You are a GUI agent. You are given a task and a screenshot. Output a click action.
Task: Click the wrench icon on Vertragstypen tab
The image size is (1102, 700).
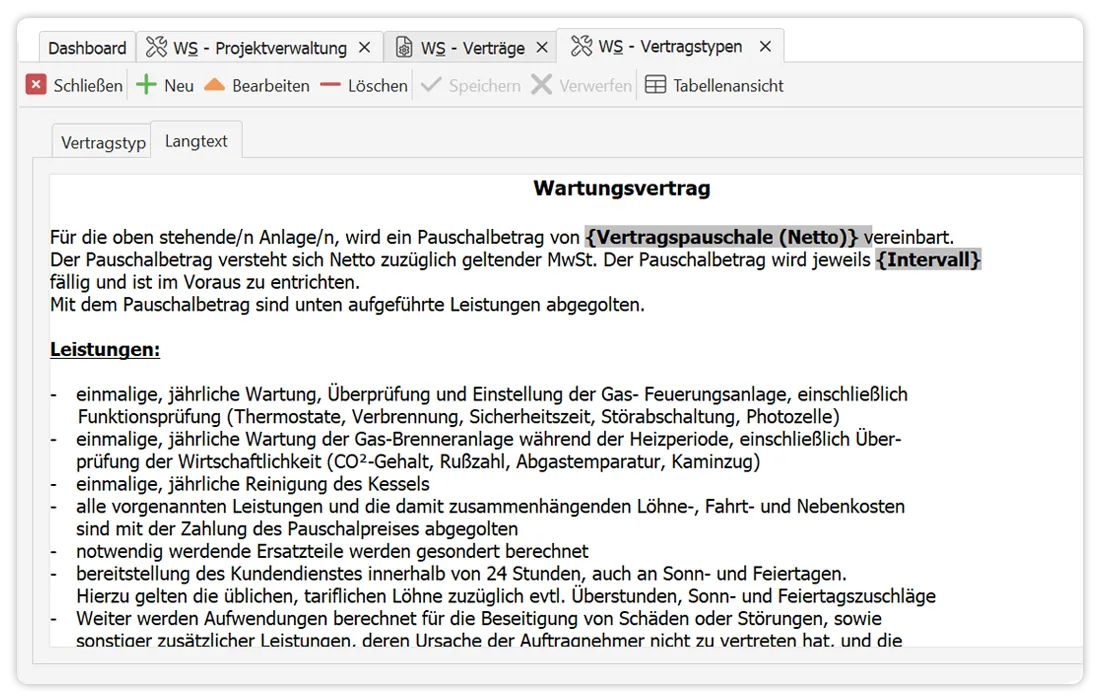(x=580, y=47)
